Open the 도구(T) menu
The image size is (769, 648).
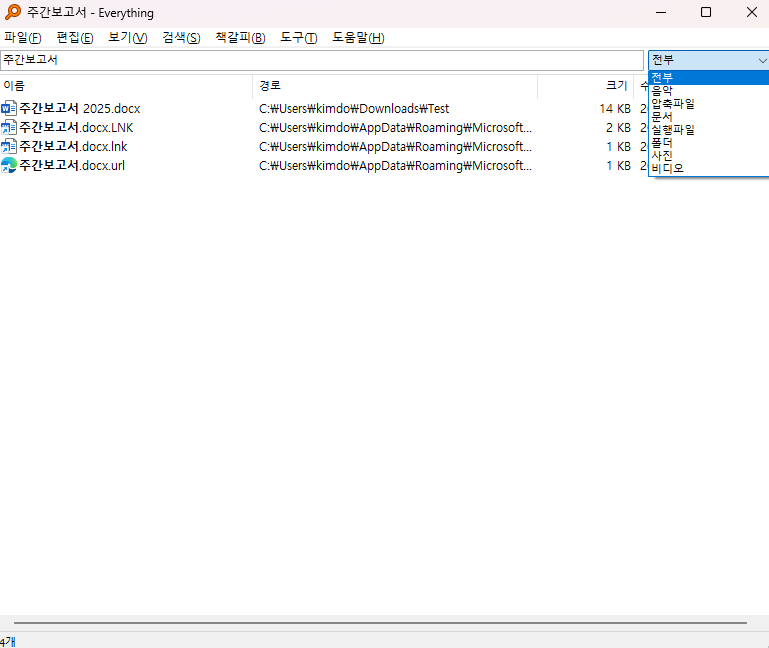tap(299, 38)
